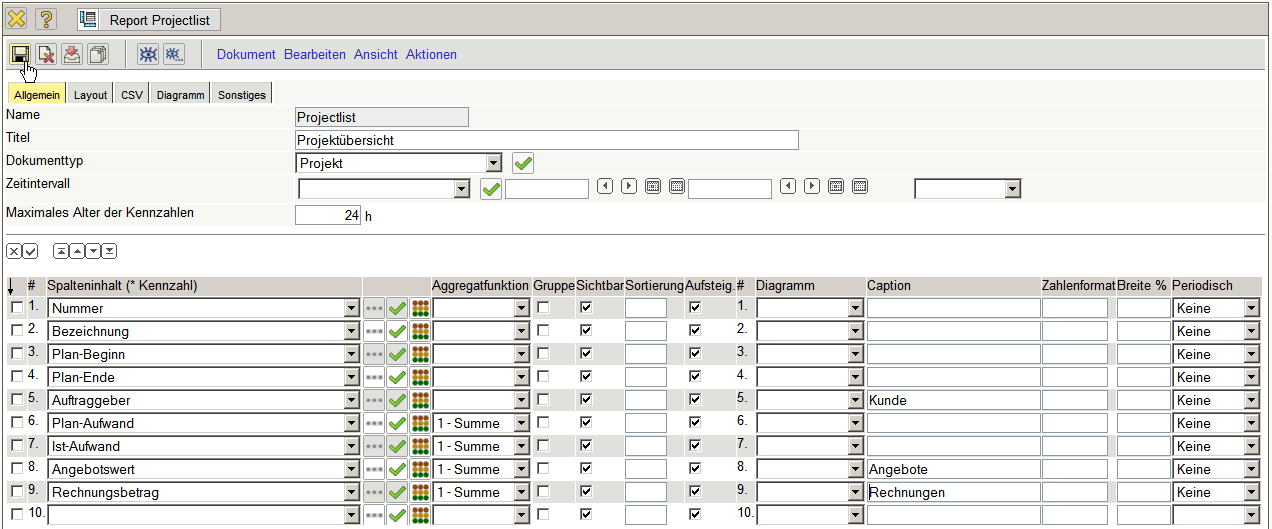
Task: Open the Aktionen menu link
Action: coord(431,55)
